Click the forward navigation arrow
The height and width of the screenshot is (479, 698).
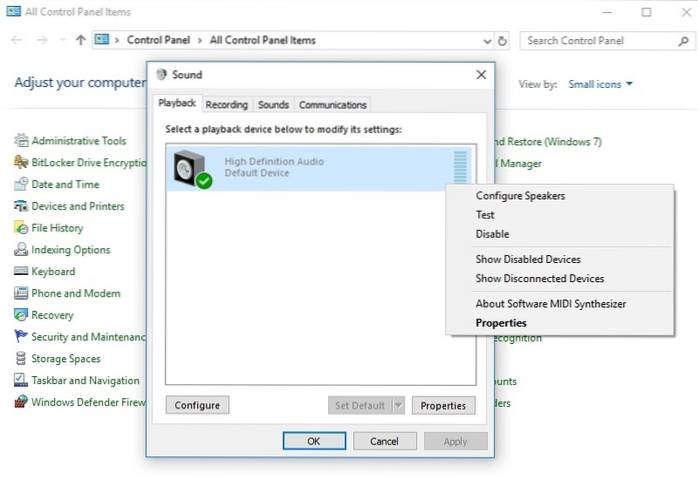pyautogui.click(x=42, y=40)
